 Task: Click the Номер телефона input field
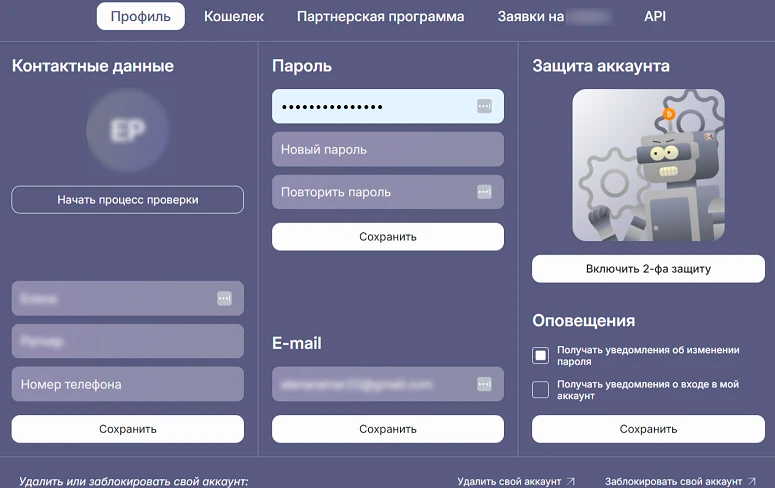pos(128,384)
